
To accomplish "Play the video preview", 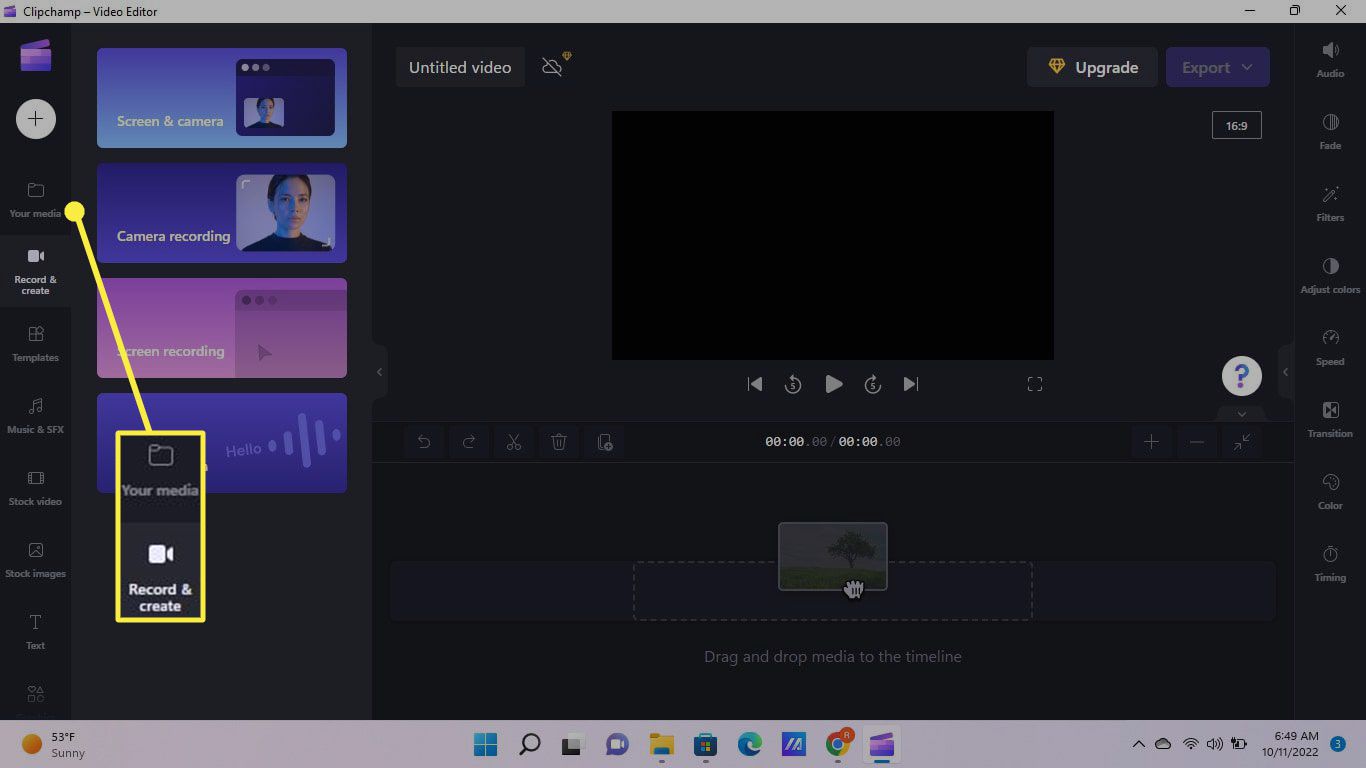I will tap(833, 384).
